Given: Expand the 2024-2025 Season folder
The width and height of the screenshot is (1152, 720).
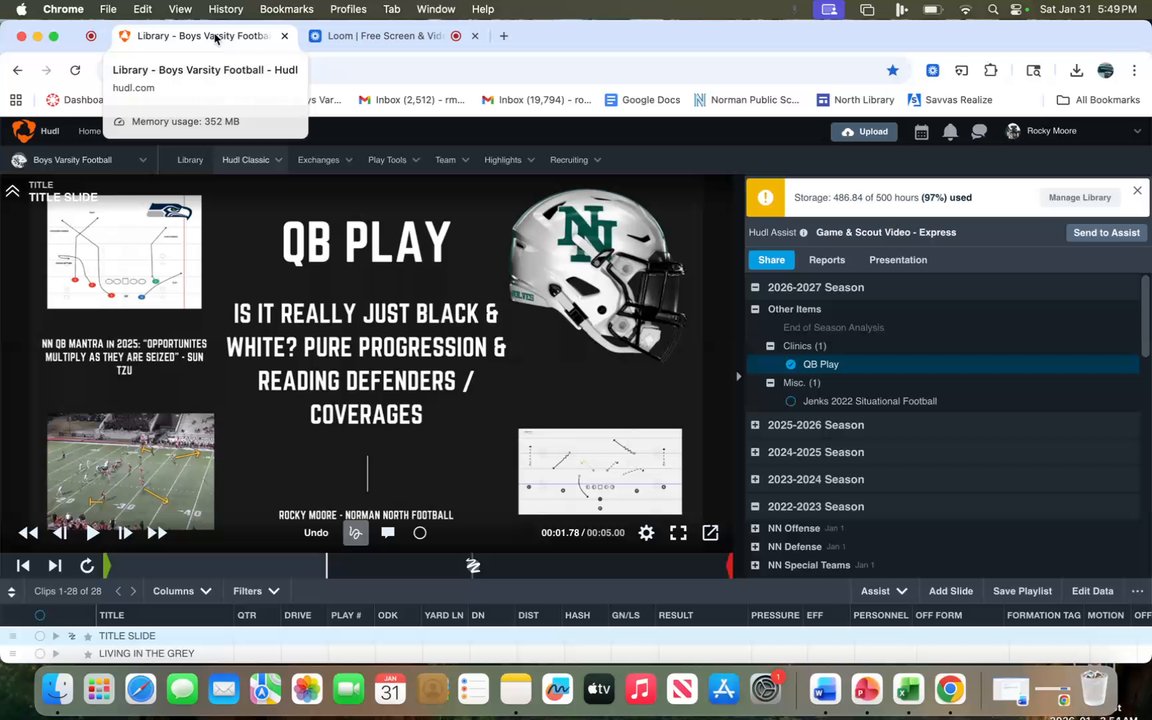Looking at the screenshot, I should (755, 452).
